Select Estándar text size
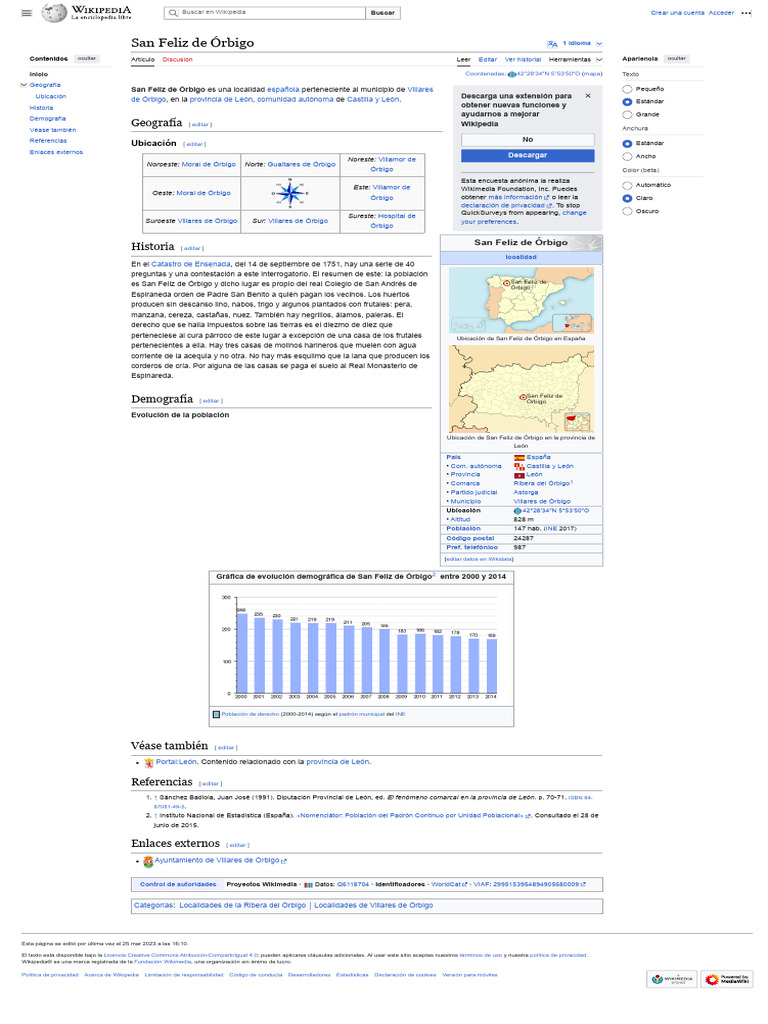Image resolution: width=768 pixels, height=1024 pixels. point(627,102)
